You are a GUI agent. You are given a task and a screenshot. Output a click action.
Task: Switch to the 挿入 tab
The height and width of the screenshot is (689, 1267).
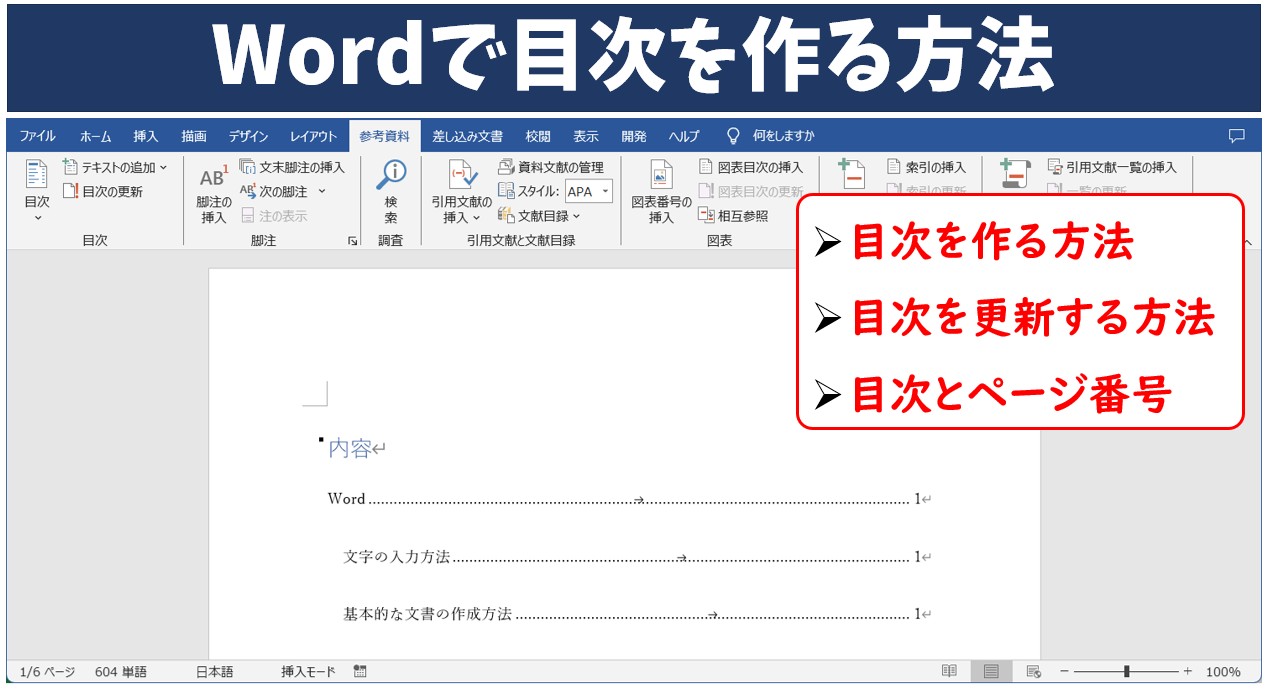pos(146,136)
